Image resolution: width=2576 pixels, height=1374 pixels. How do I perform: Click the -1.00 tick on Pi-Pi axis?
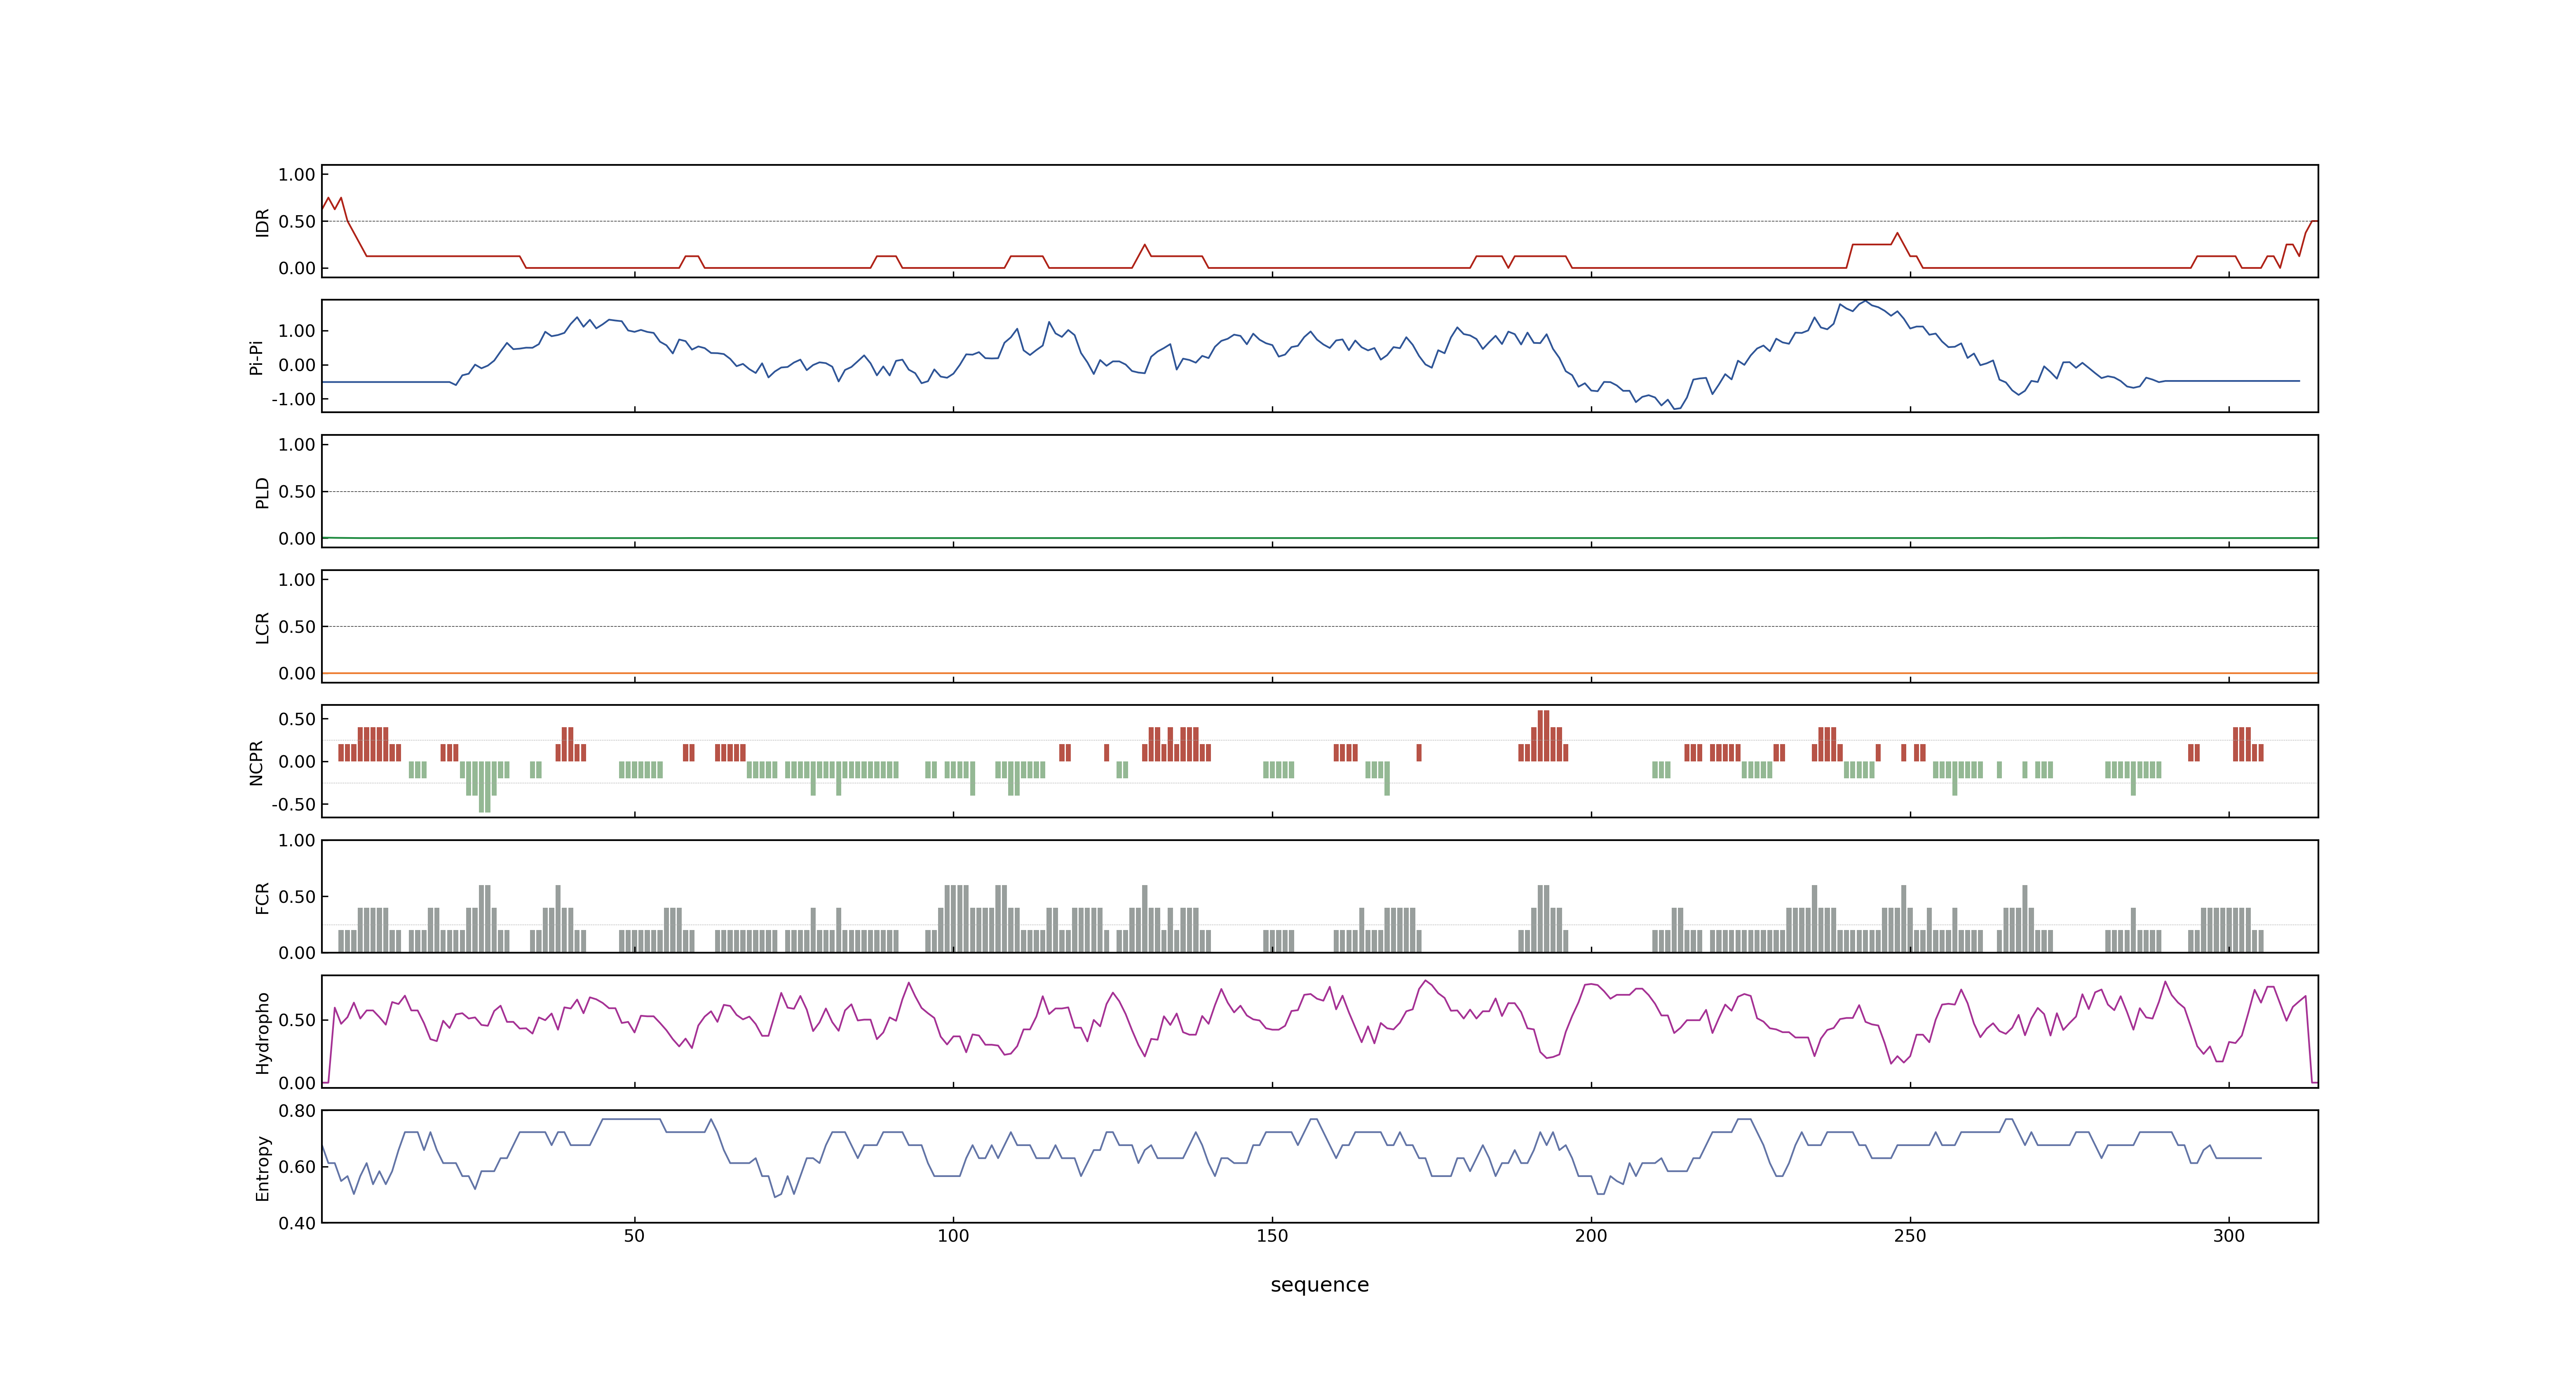pyautogui.click(x=293, y=399)
